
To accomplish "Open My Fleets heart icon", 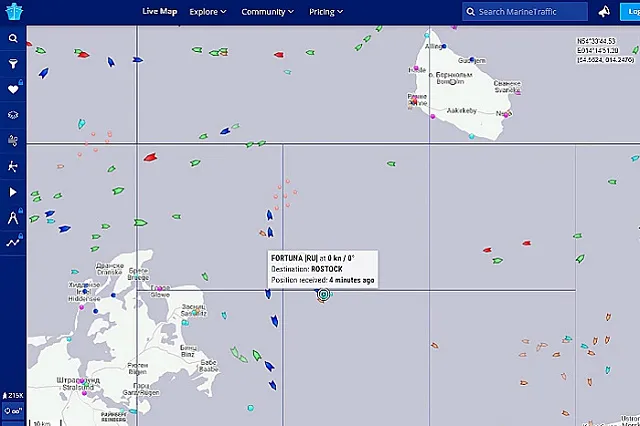I will (13, 89).
